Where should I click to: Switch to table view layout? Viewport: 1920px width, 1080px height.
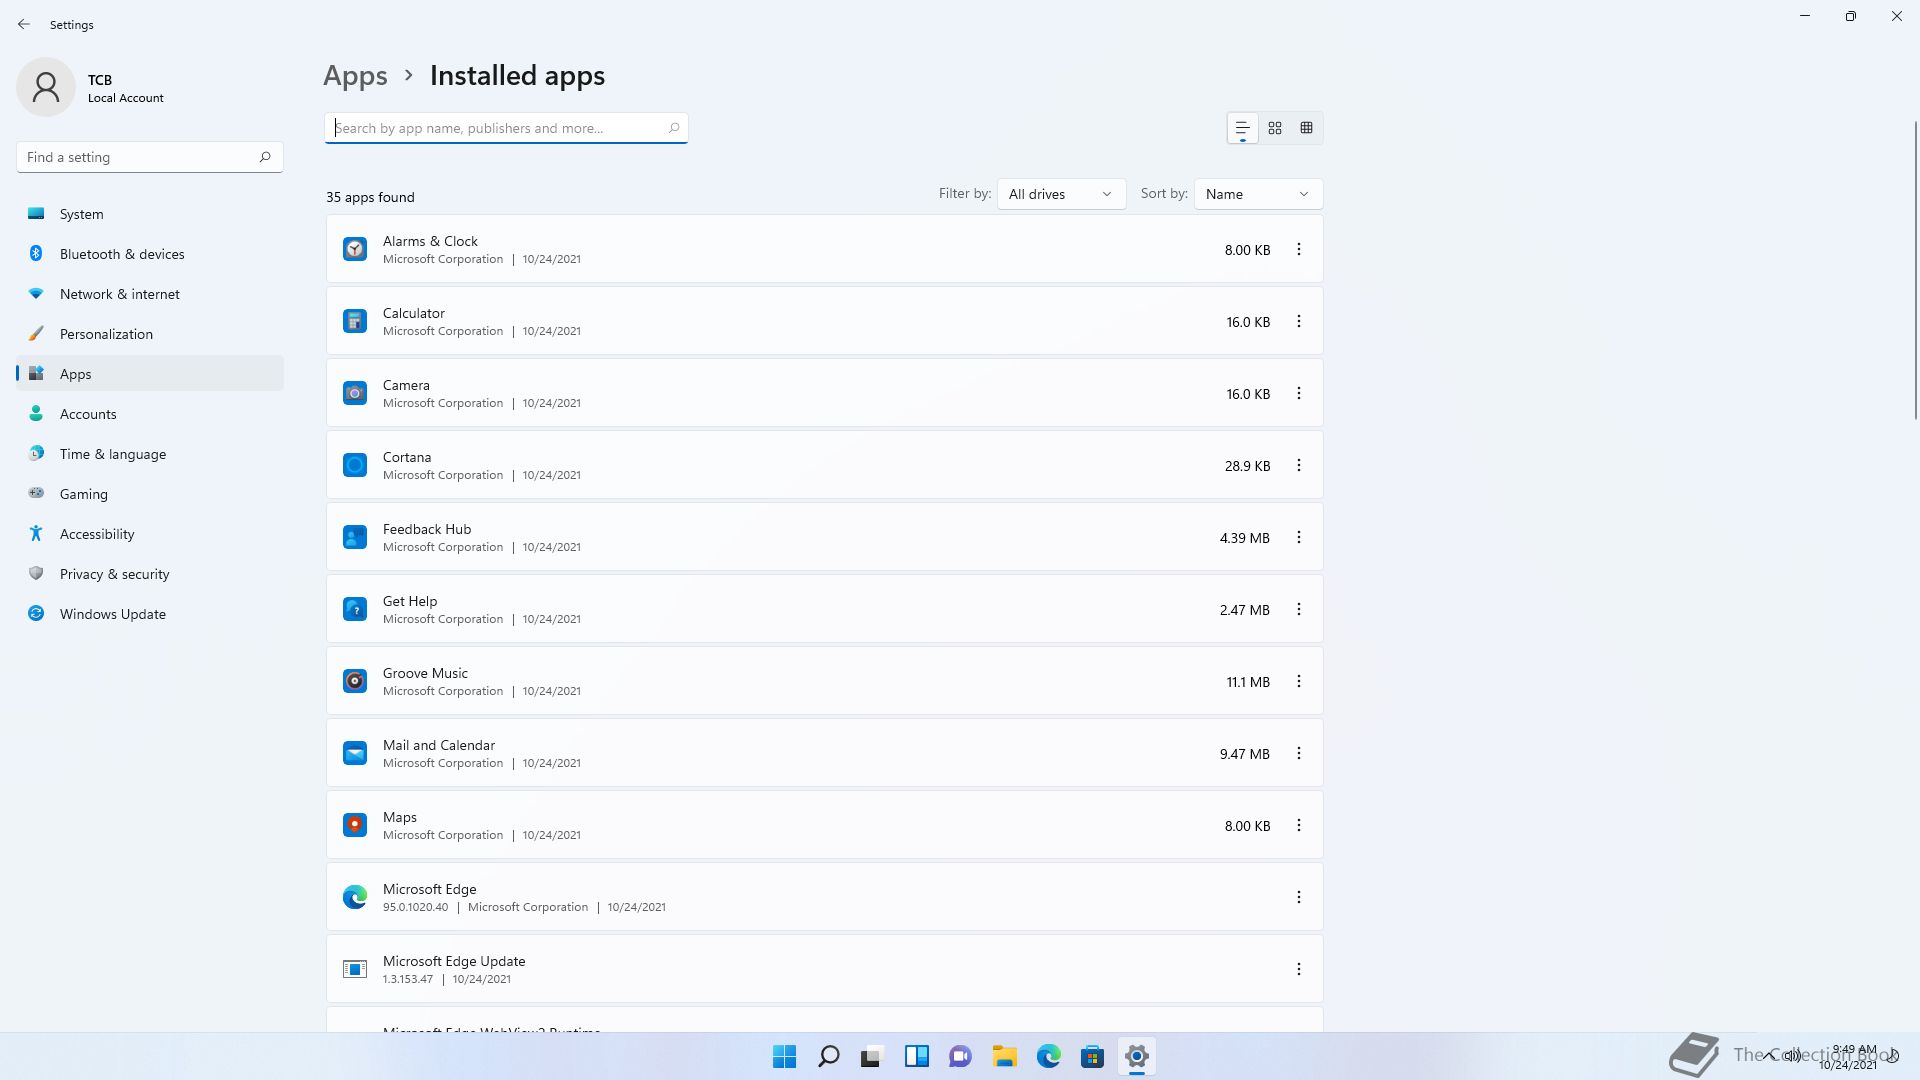tap(1306, 128)
